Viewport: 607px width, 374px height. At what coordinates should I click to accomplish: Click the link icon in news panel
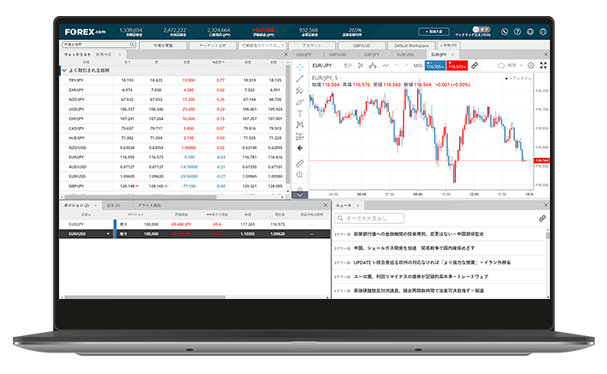pos(542,219)
